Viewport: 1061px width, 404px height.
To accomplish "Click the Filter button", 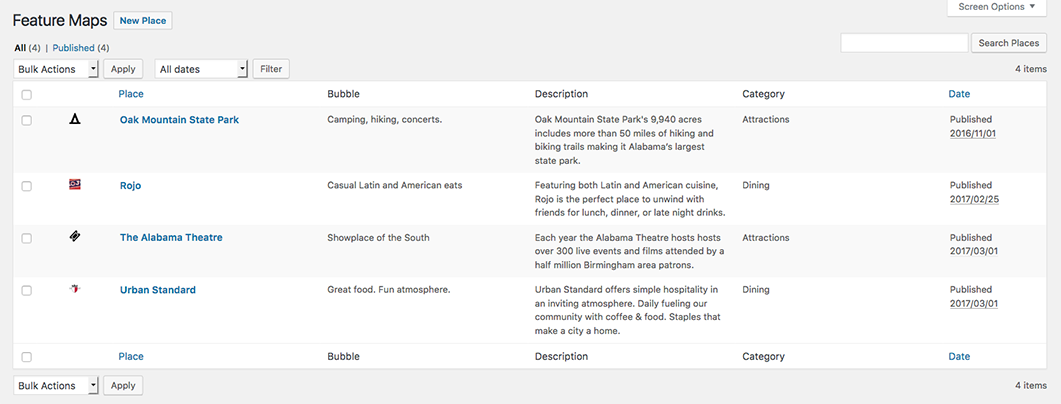I will pyautogui.click(x=271, y=69).
